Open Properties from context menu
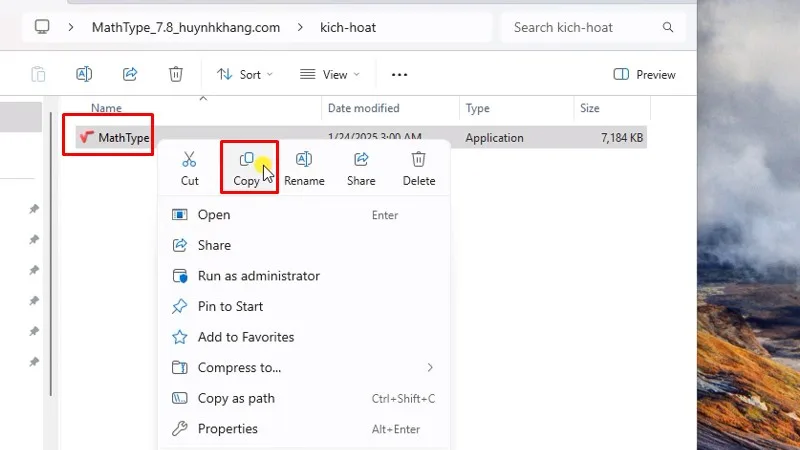The height and width of the screenshot is (450, 800). pyautogui.click(x=304, y=429)
